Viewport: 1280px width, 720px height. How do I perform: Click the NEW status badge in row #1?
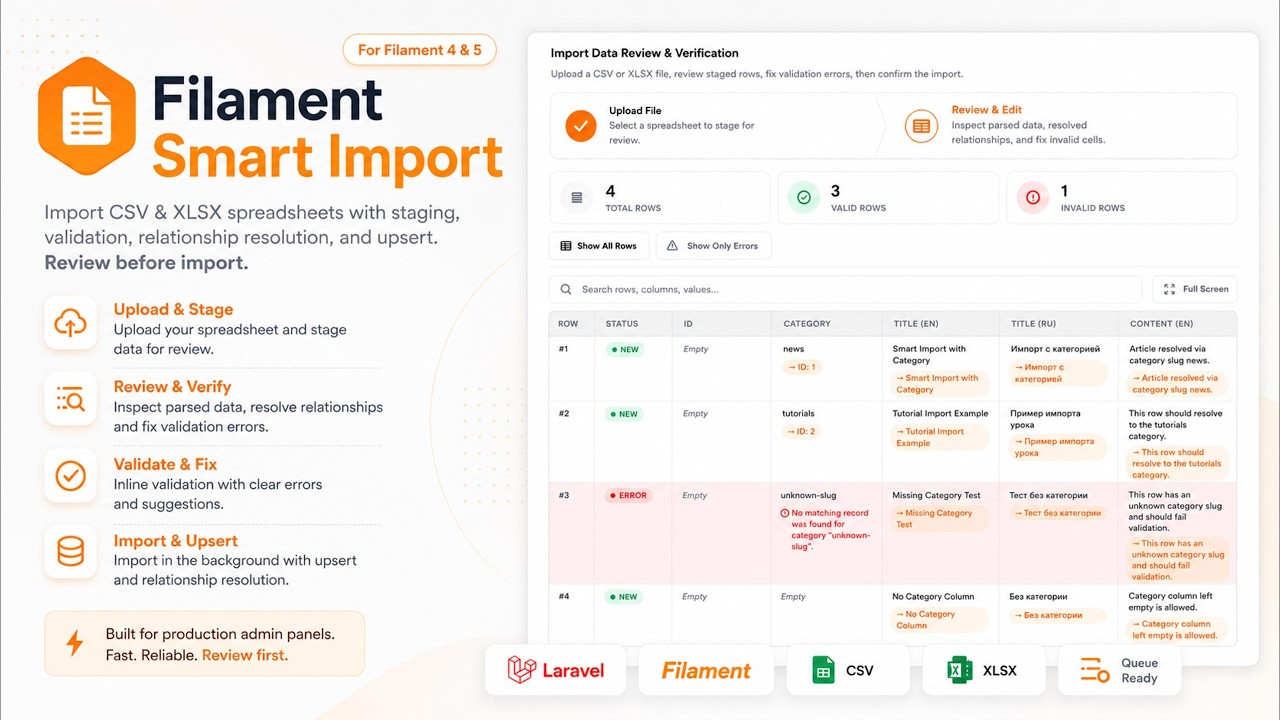(x=624, y=350)
